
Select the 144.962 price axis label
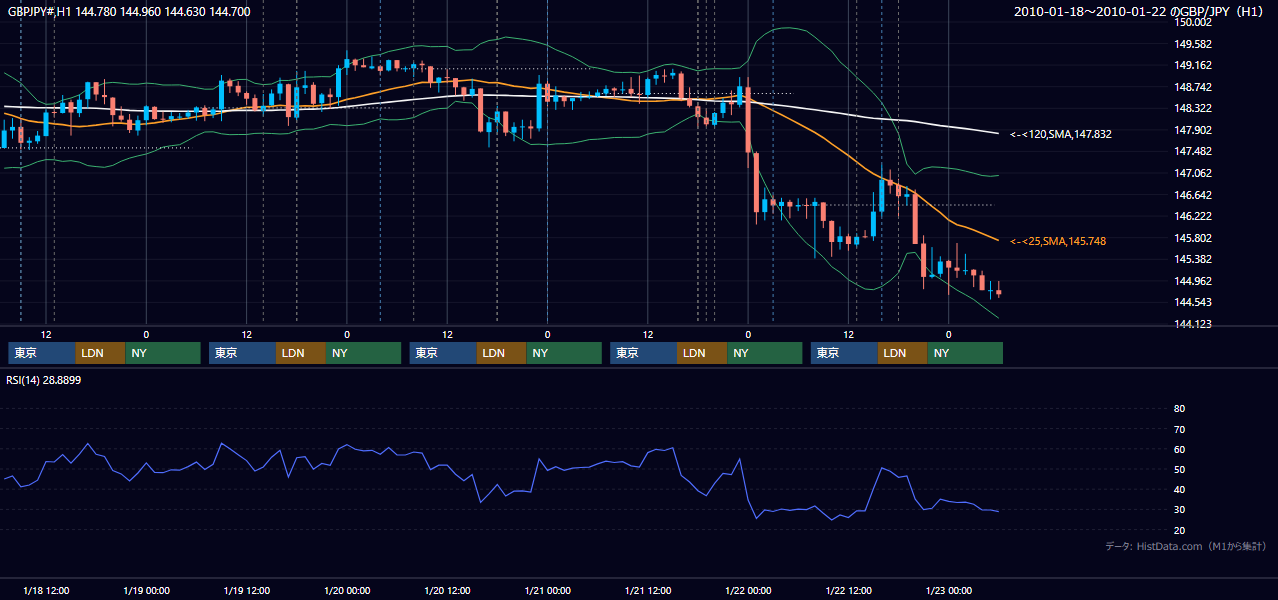click(1193, 281)
